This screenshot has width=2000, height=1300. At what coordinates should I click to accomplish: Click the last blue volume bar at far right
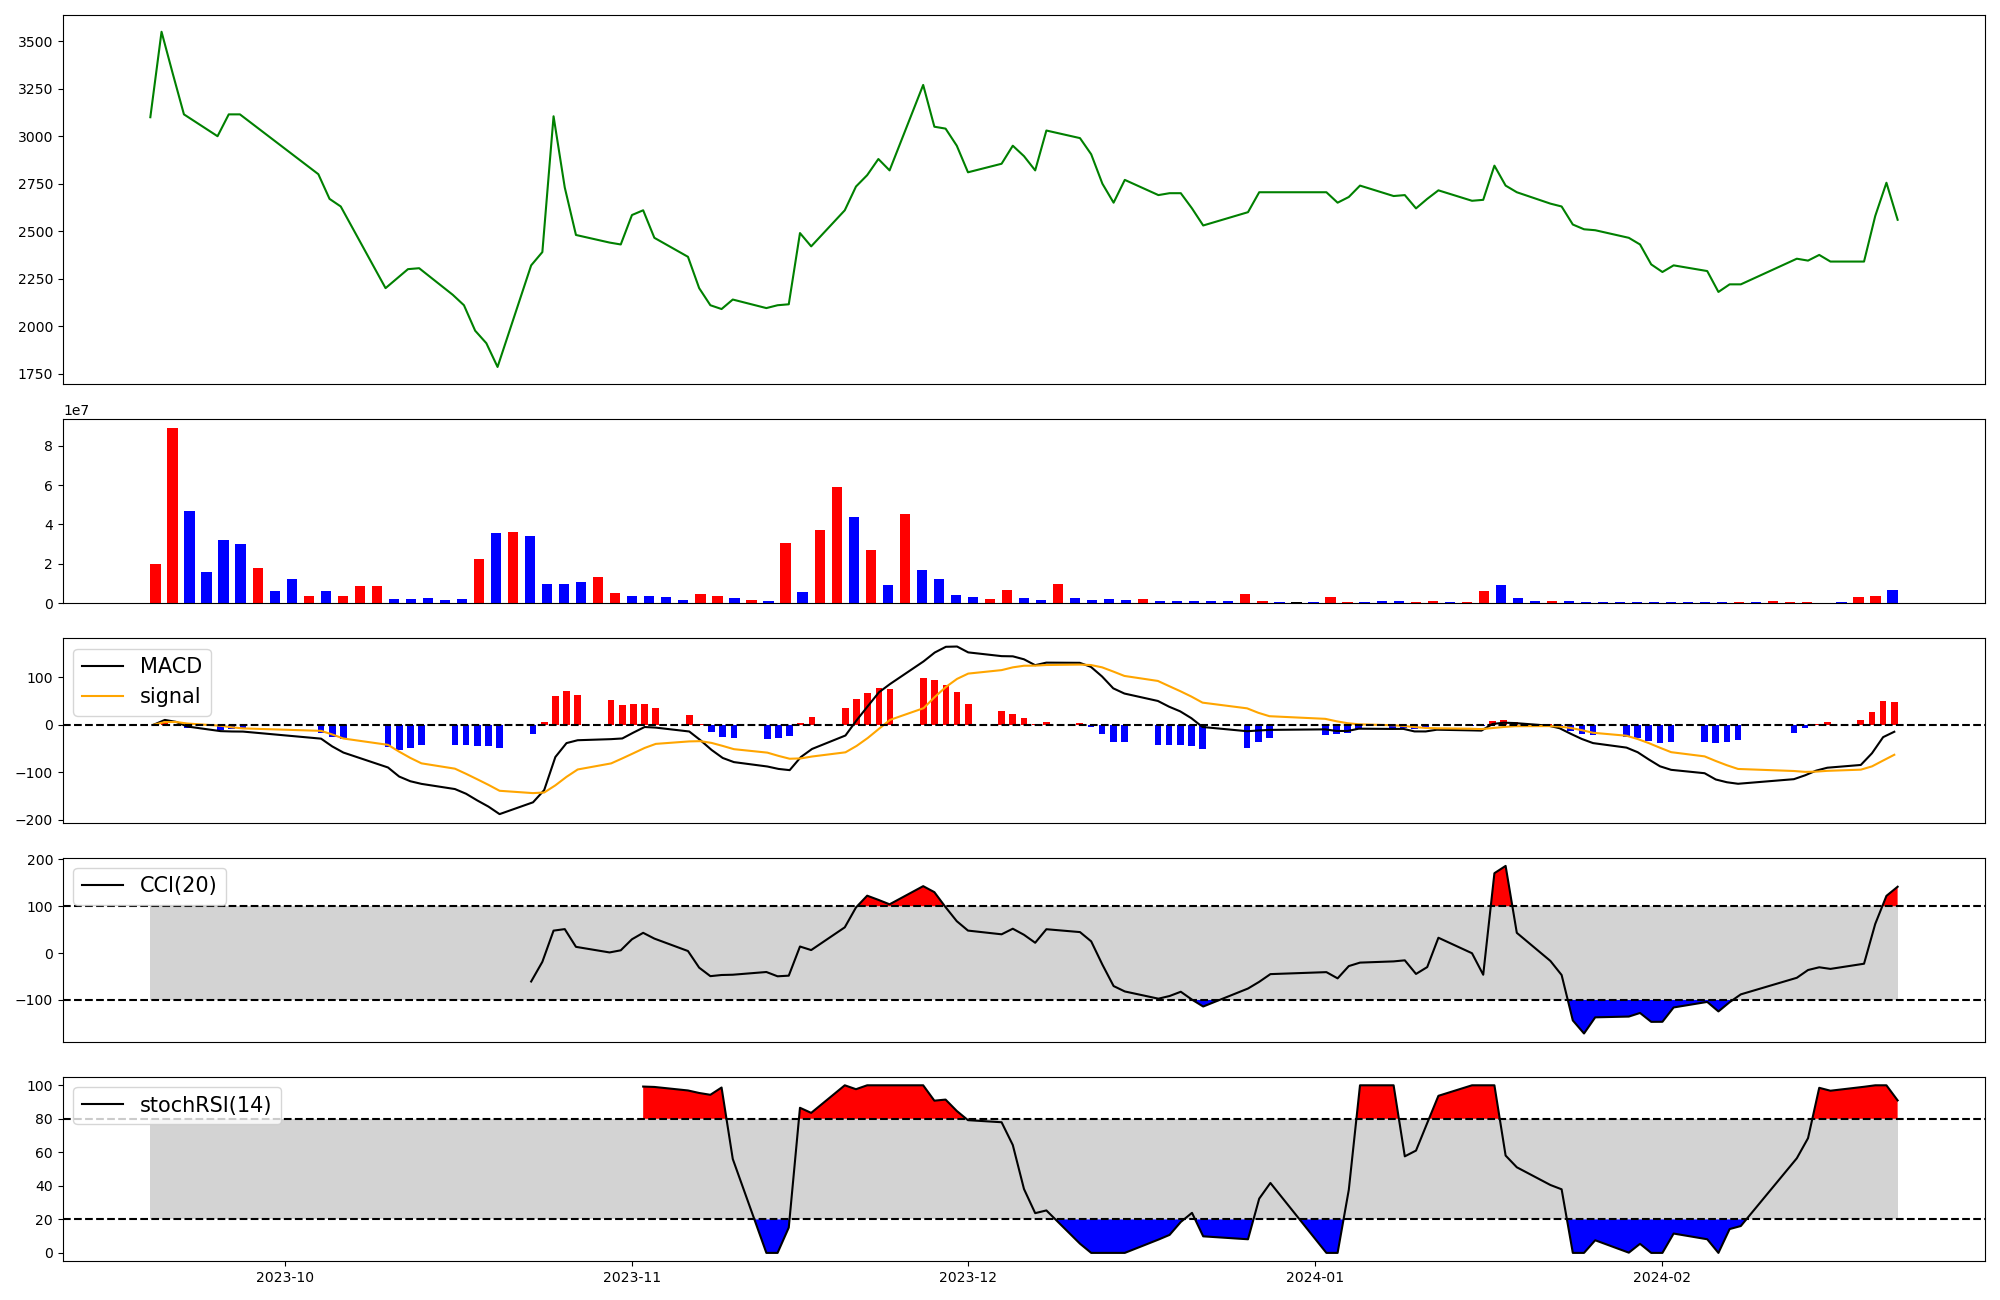[1892, 597]
